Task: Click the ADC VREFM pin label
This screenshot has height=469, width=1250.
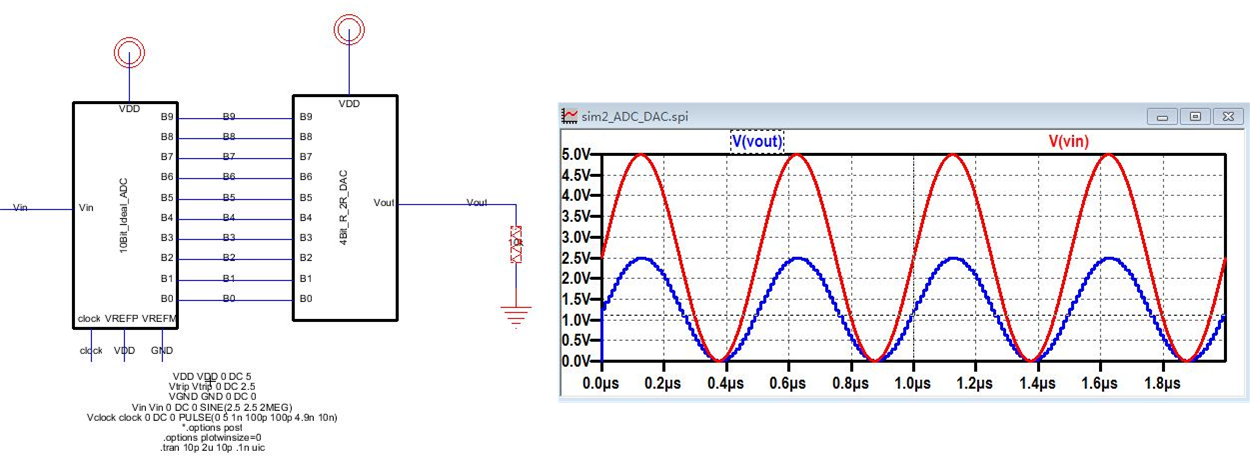Action: (159, 319)
